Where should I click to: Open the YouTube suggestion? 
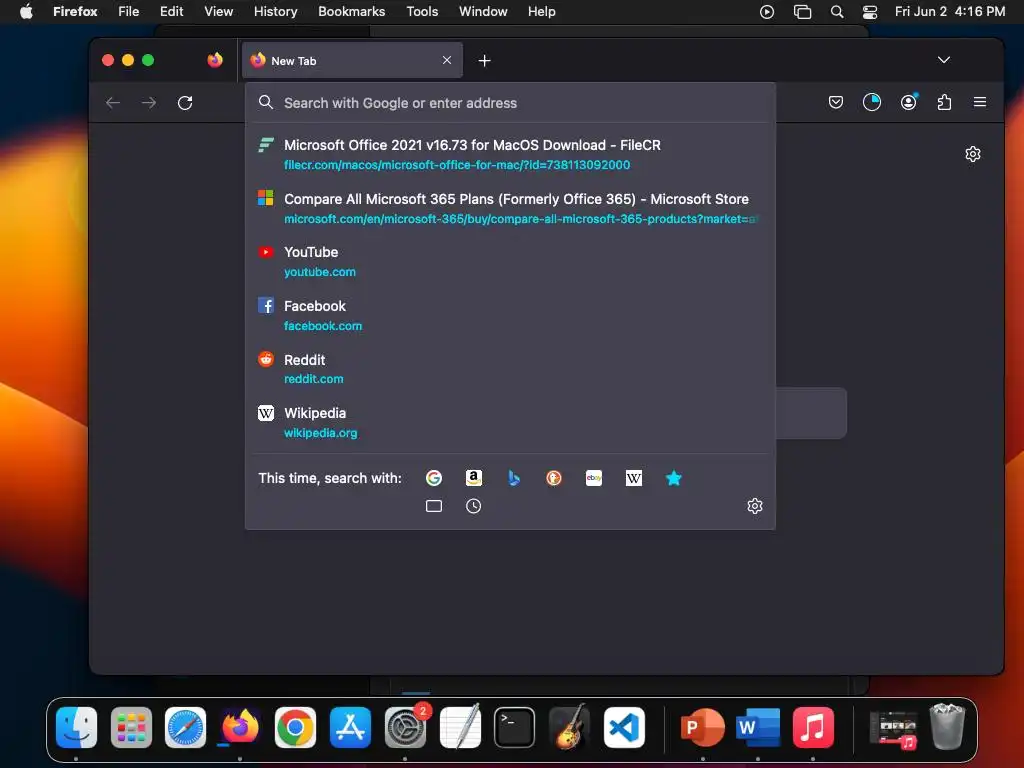[511, 261]
